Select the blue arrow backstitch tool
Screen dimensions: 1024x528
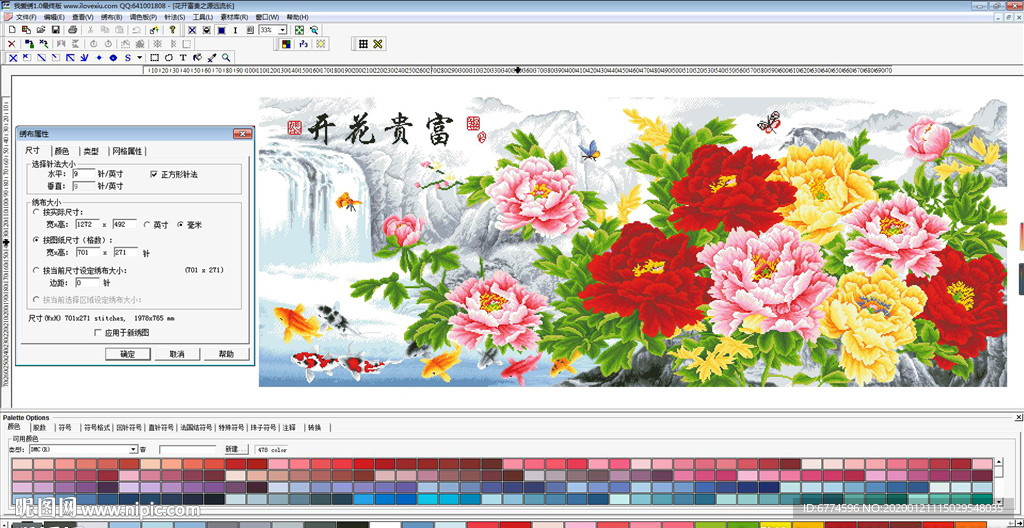pos(70,58)
